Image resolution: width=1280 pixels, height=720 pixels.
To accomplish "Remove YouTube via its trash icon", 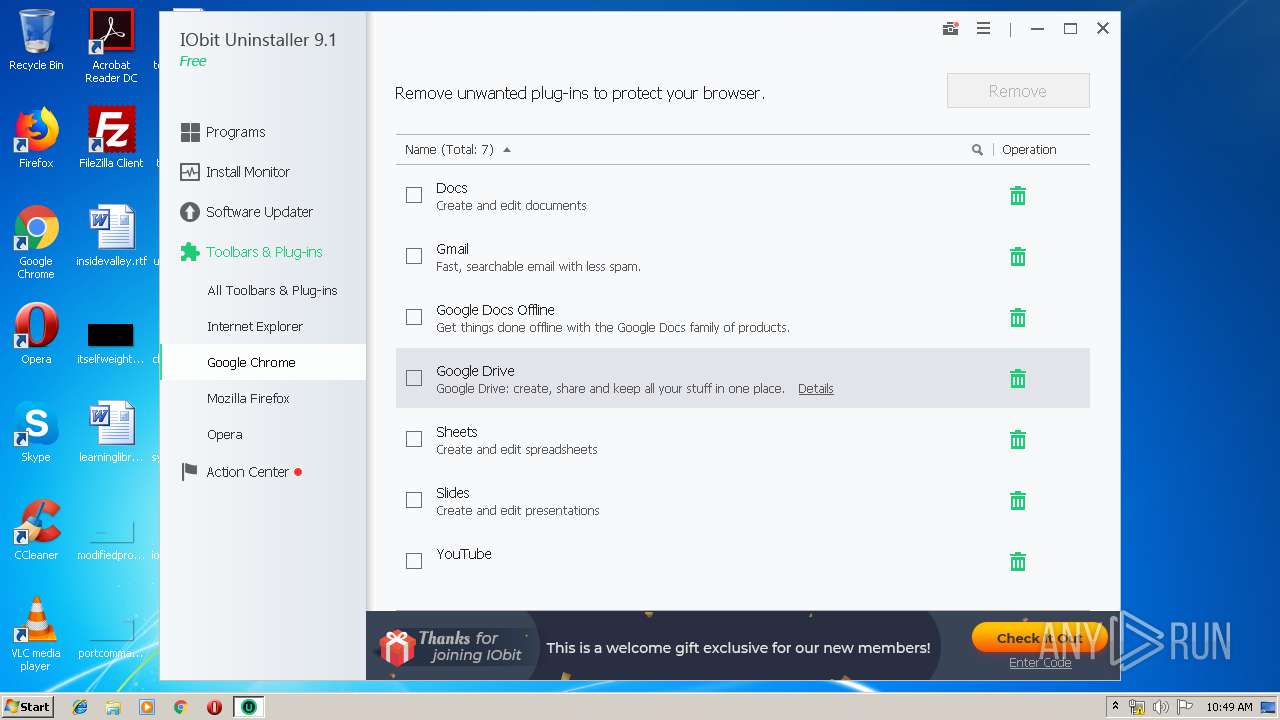I will tap(1018, 562).
